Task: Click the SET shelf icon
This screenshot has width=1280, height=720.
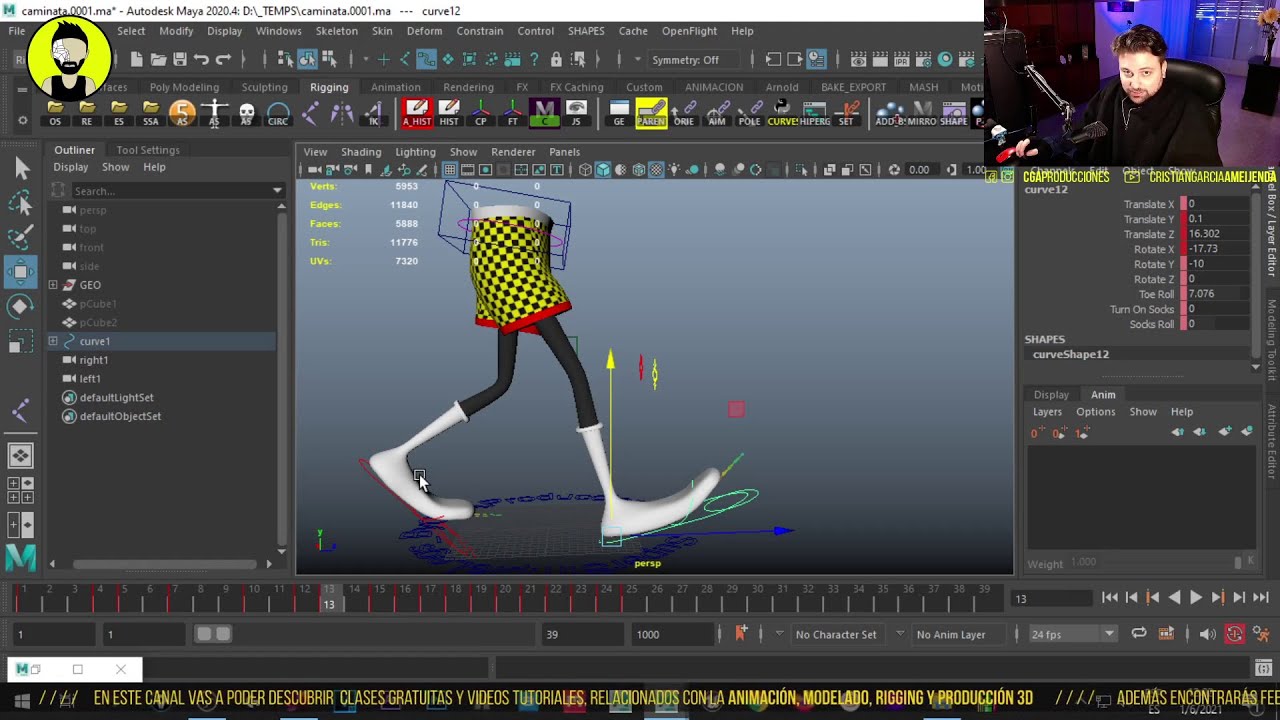Action: pos(846,113)
